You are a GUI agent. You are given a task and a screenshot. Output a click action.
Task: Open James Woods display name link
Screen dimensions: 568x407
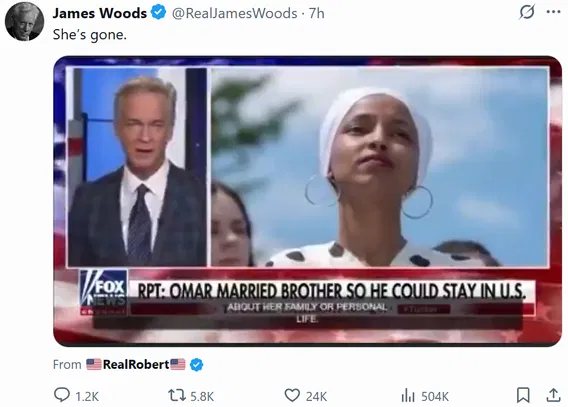tap(100, 13)
